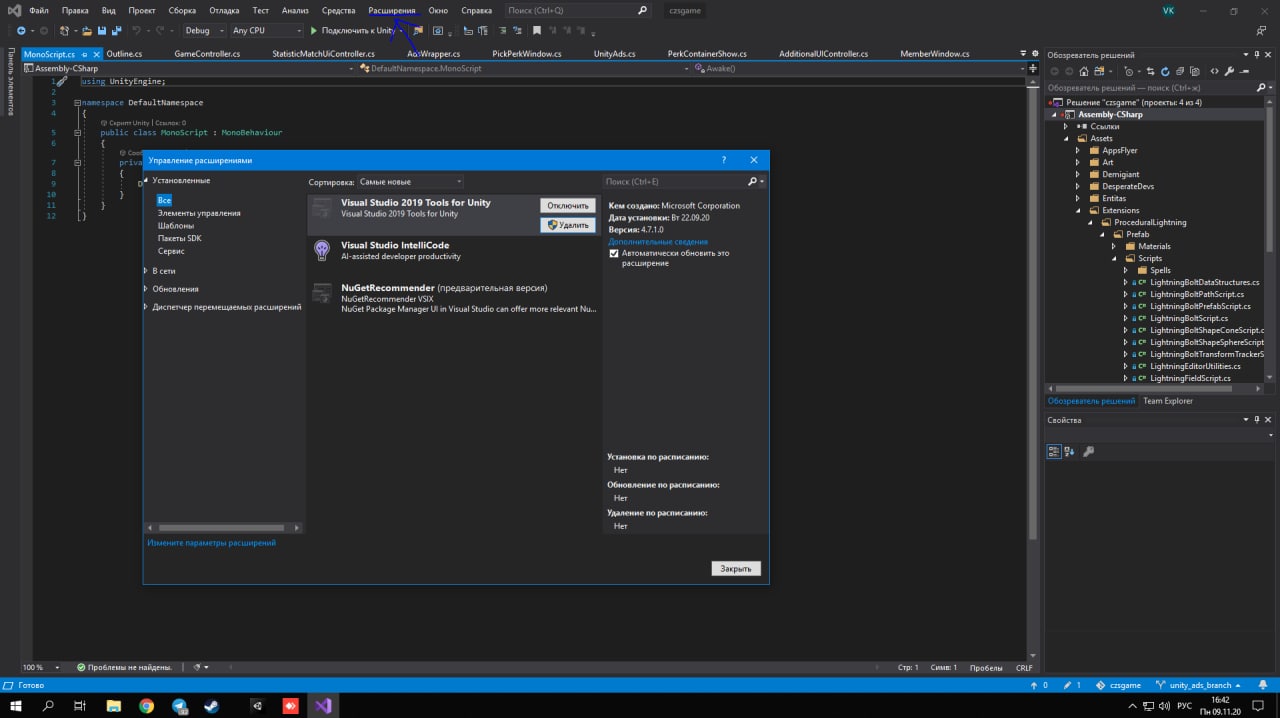
Task: Switch to the Team Explorer tab
Action: [x=1168, y=401]
